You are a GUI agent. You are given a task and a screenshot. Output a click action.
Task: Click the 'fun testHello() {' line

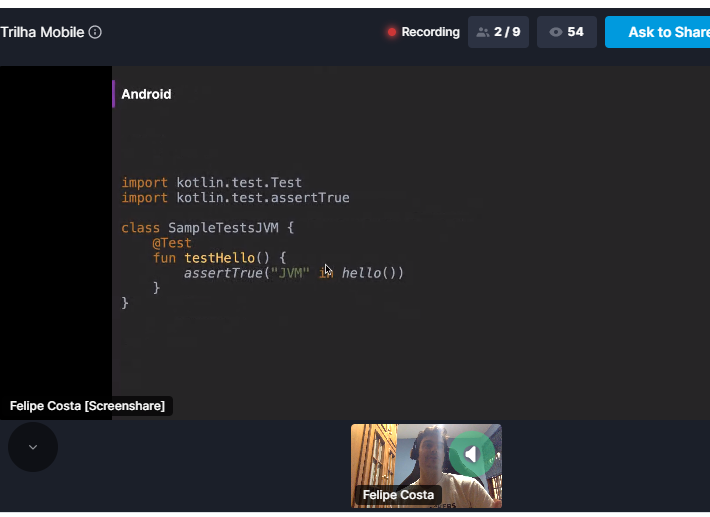tap(219, 258)
